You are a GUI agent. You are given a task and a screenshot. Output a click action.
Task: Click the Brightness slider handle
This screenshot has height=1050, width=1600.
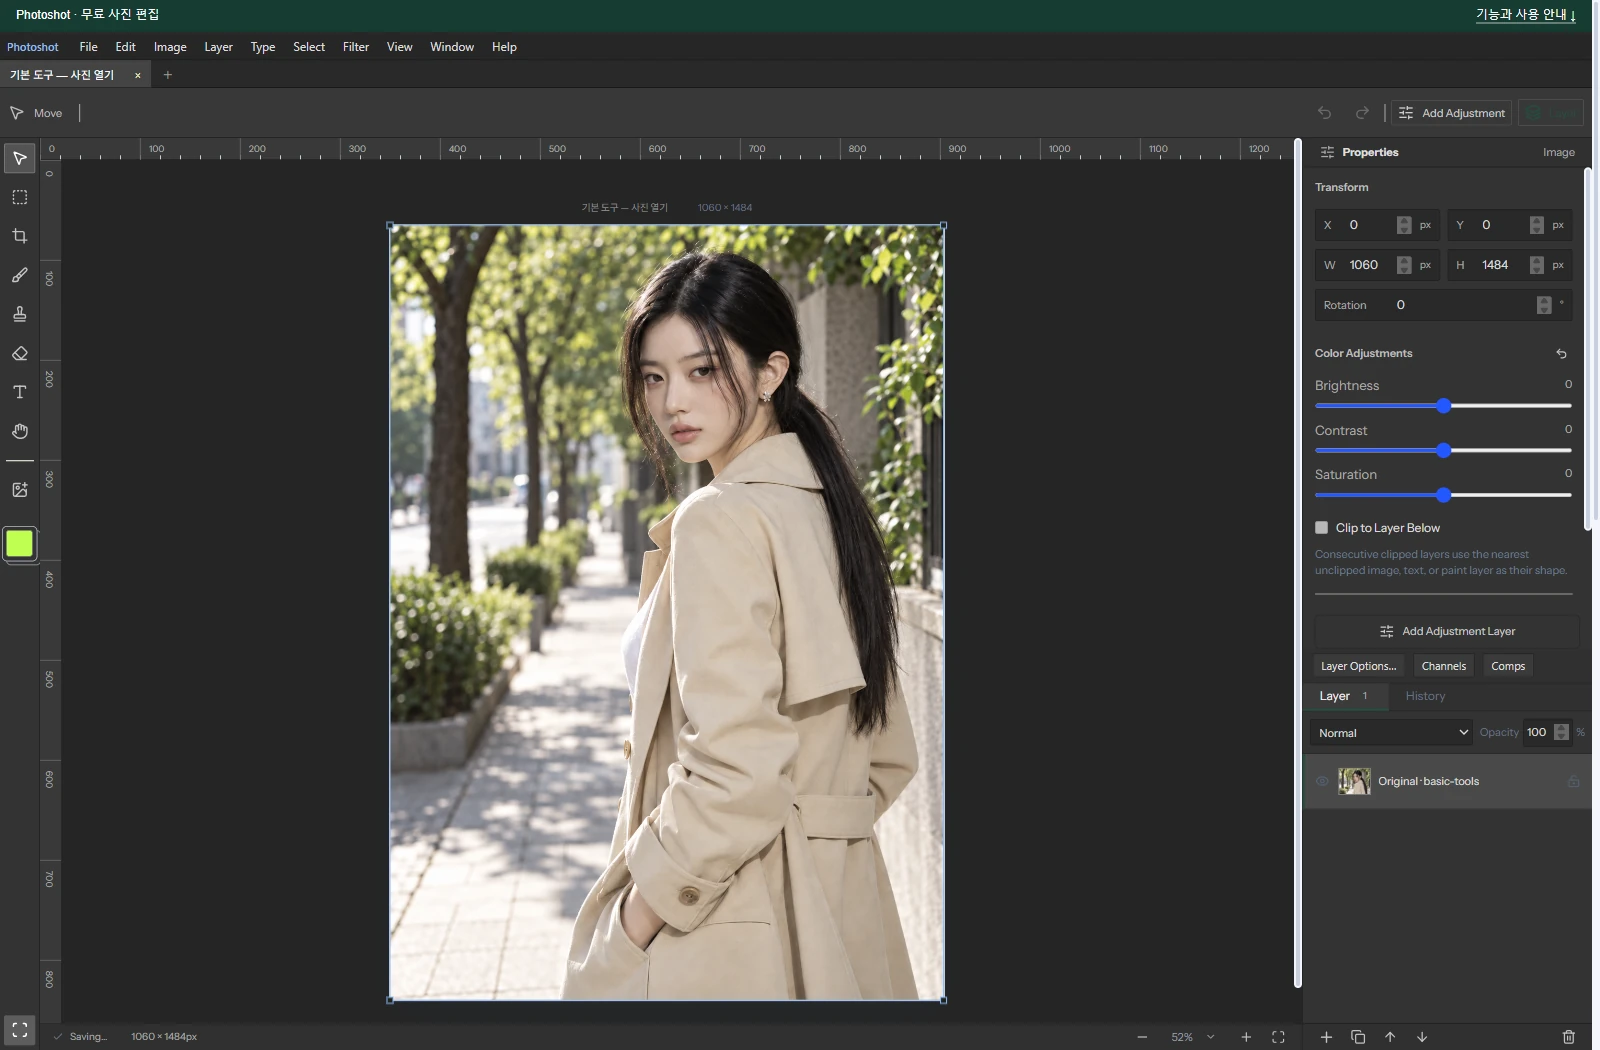click(x=1443, y=406)
